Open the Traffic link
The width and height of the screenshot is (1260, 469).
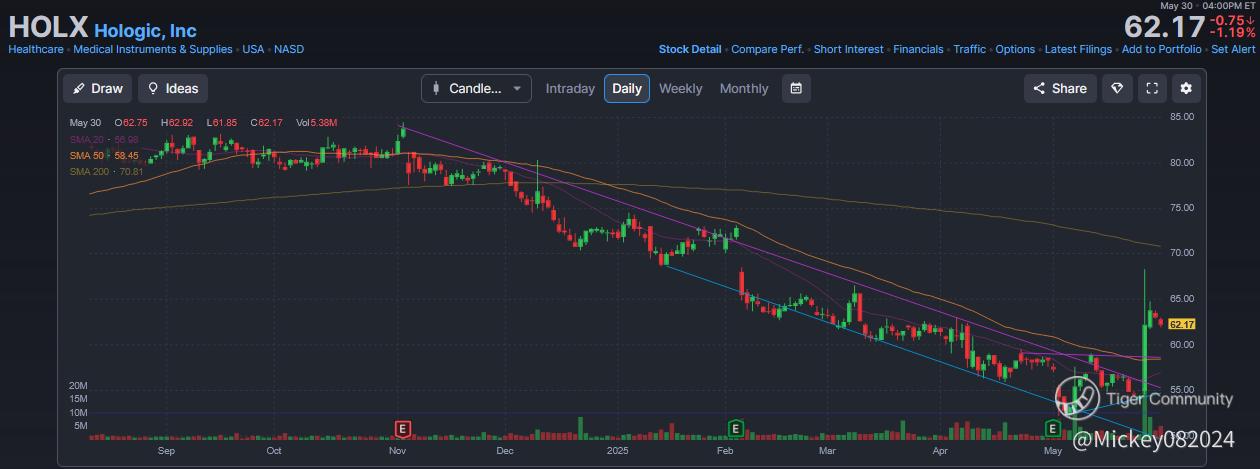pyautogui.click(x=970, y=49)
